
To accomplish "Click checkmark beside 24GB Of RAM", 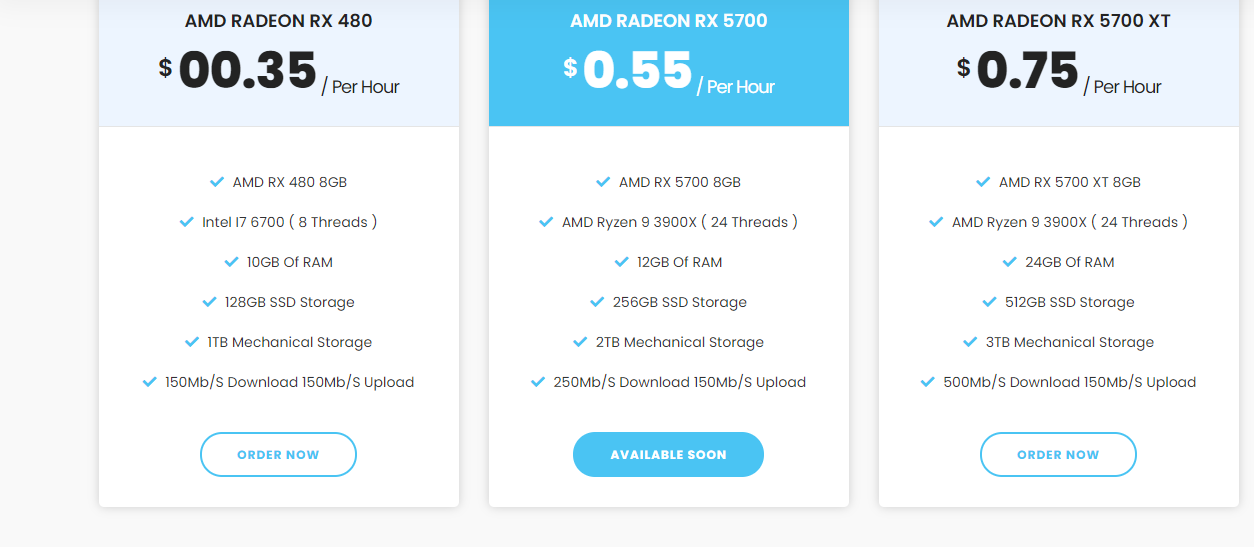I will (x=1009, y=262).
